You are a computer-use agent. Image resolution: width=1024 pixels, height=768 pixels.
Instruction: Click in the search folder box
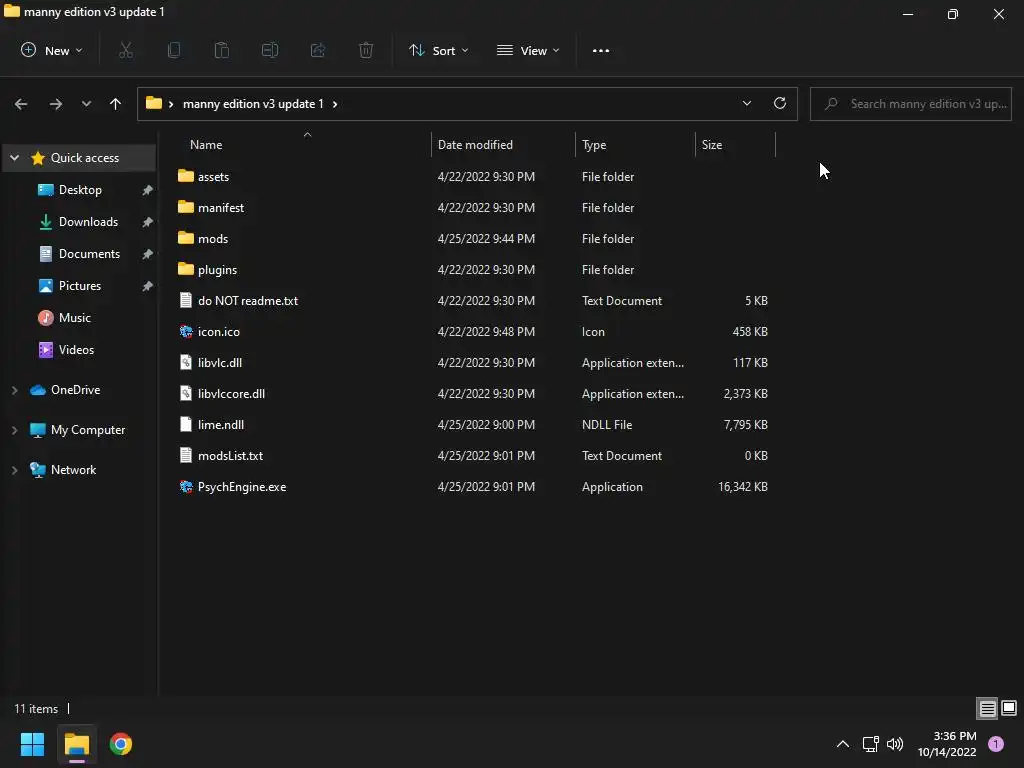coord(910,104)
